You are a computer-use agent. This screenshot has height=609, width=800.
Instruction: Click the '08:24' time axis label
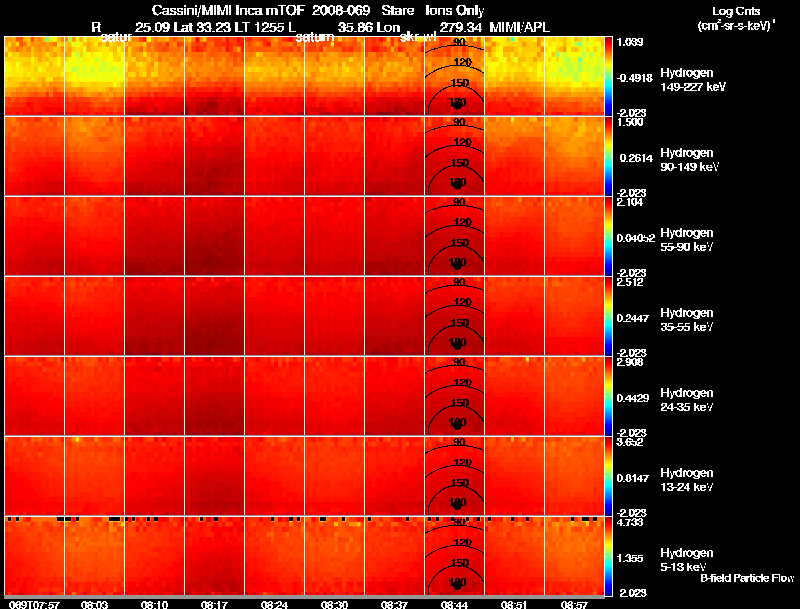coord(274,604)
